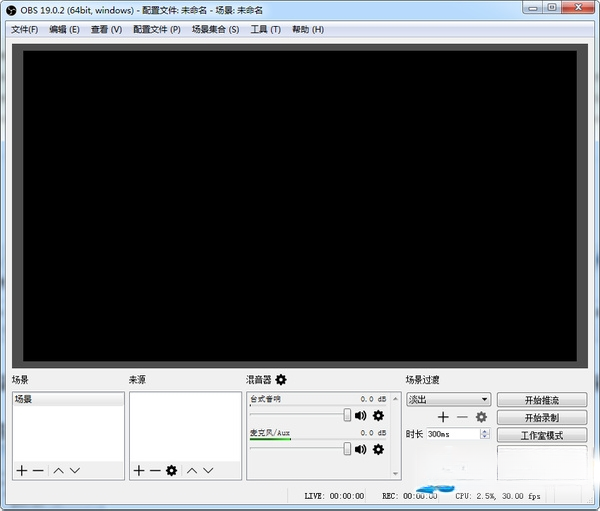The width and height of the screenshot is (600, 511).
Task: Move scene up in 场景 panel
Action: click(59, 470)
